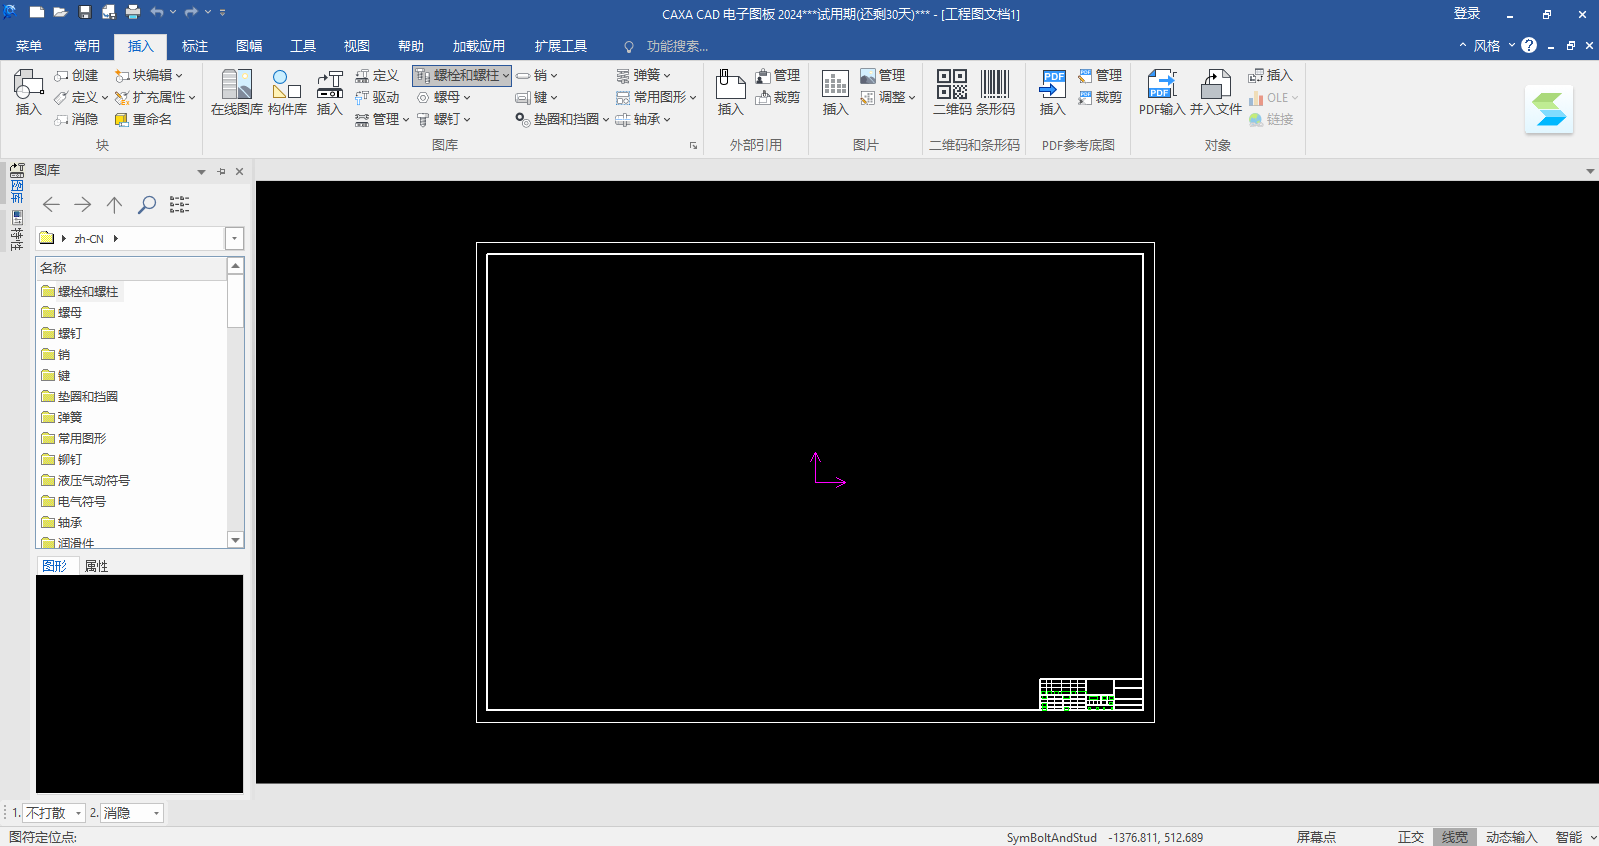Open the component library (构件库)
1599x846 pixels.
click(x=287, y=92)
